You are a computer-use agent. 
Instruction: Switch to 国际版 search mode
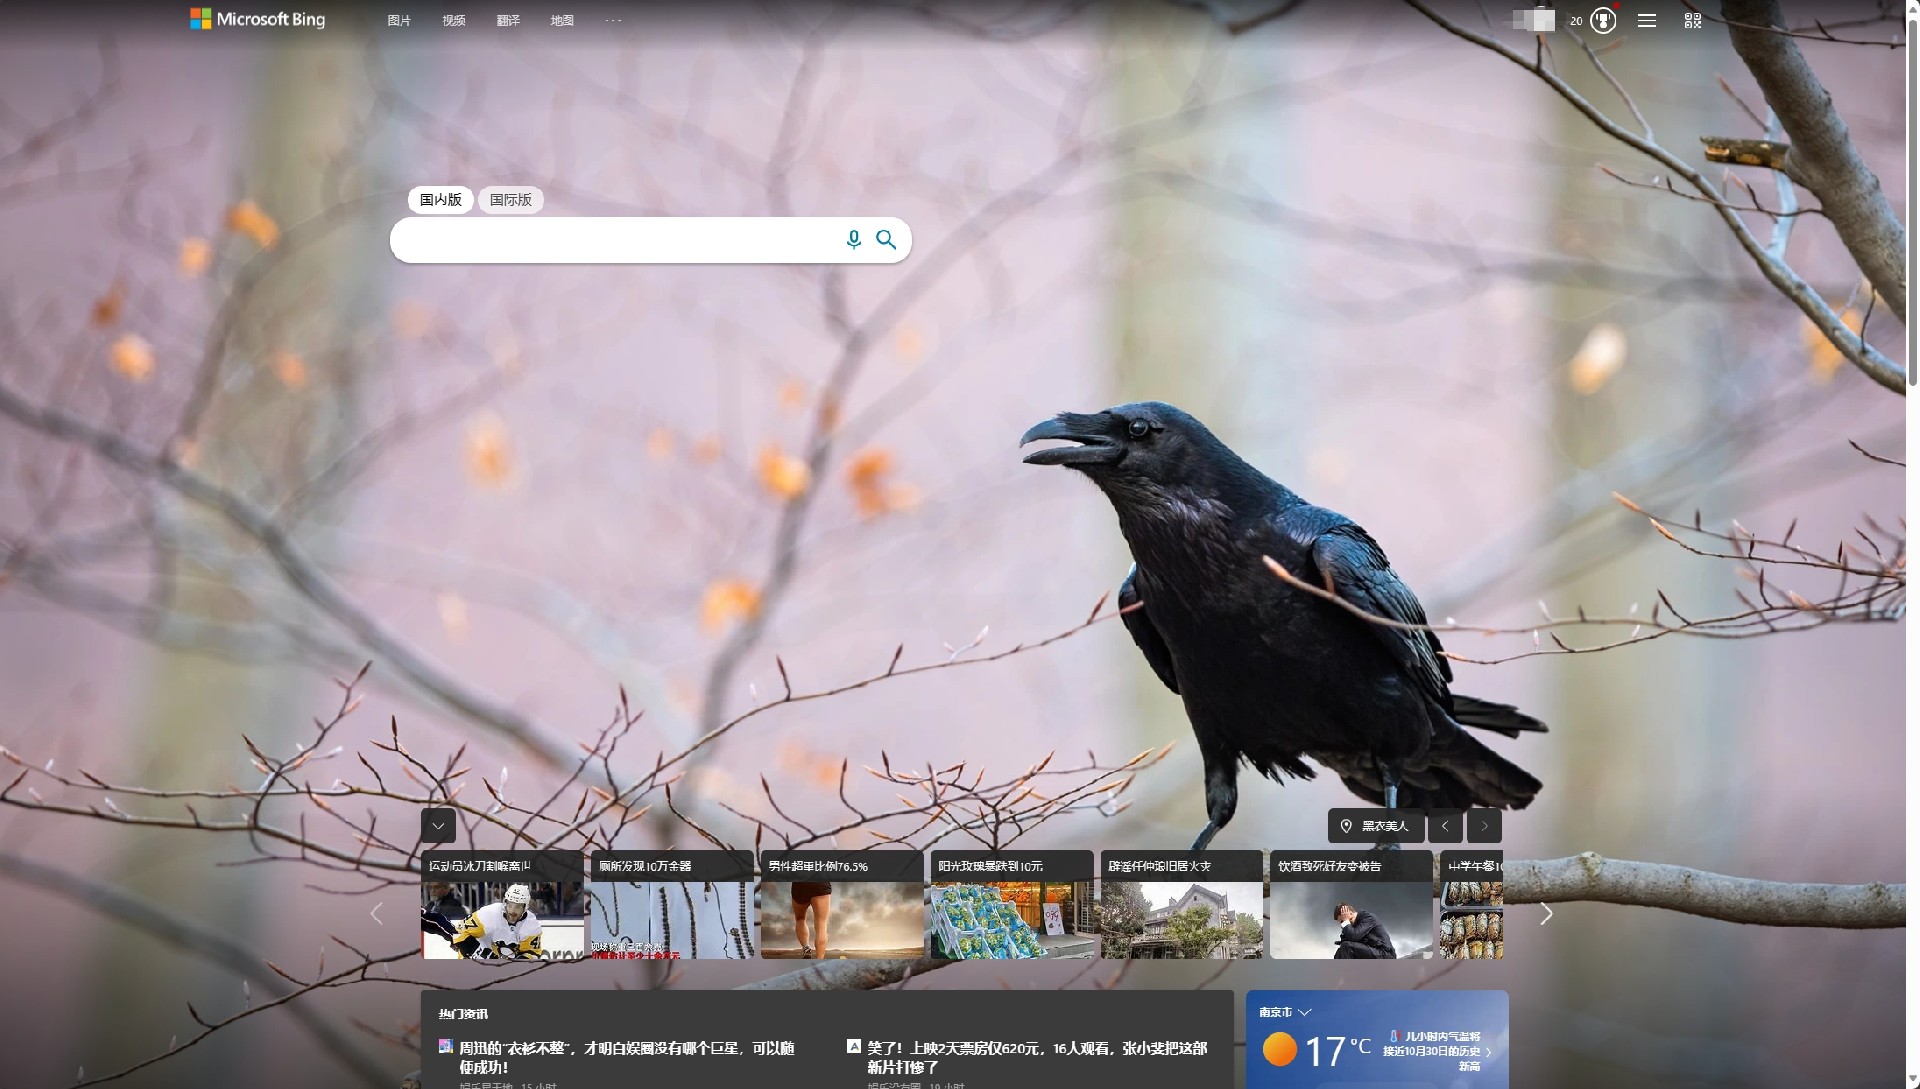(x=511, y=200)
